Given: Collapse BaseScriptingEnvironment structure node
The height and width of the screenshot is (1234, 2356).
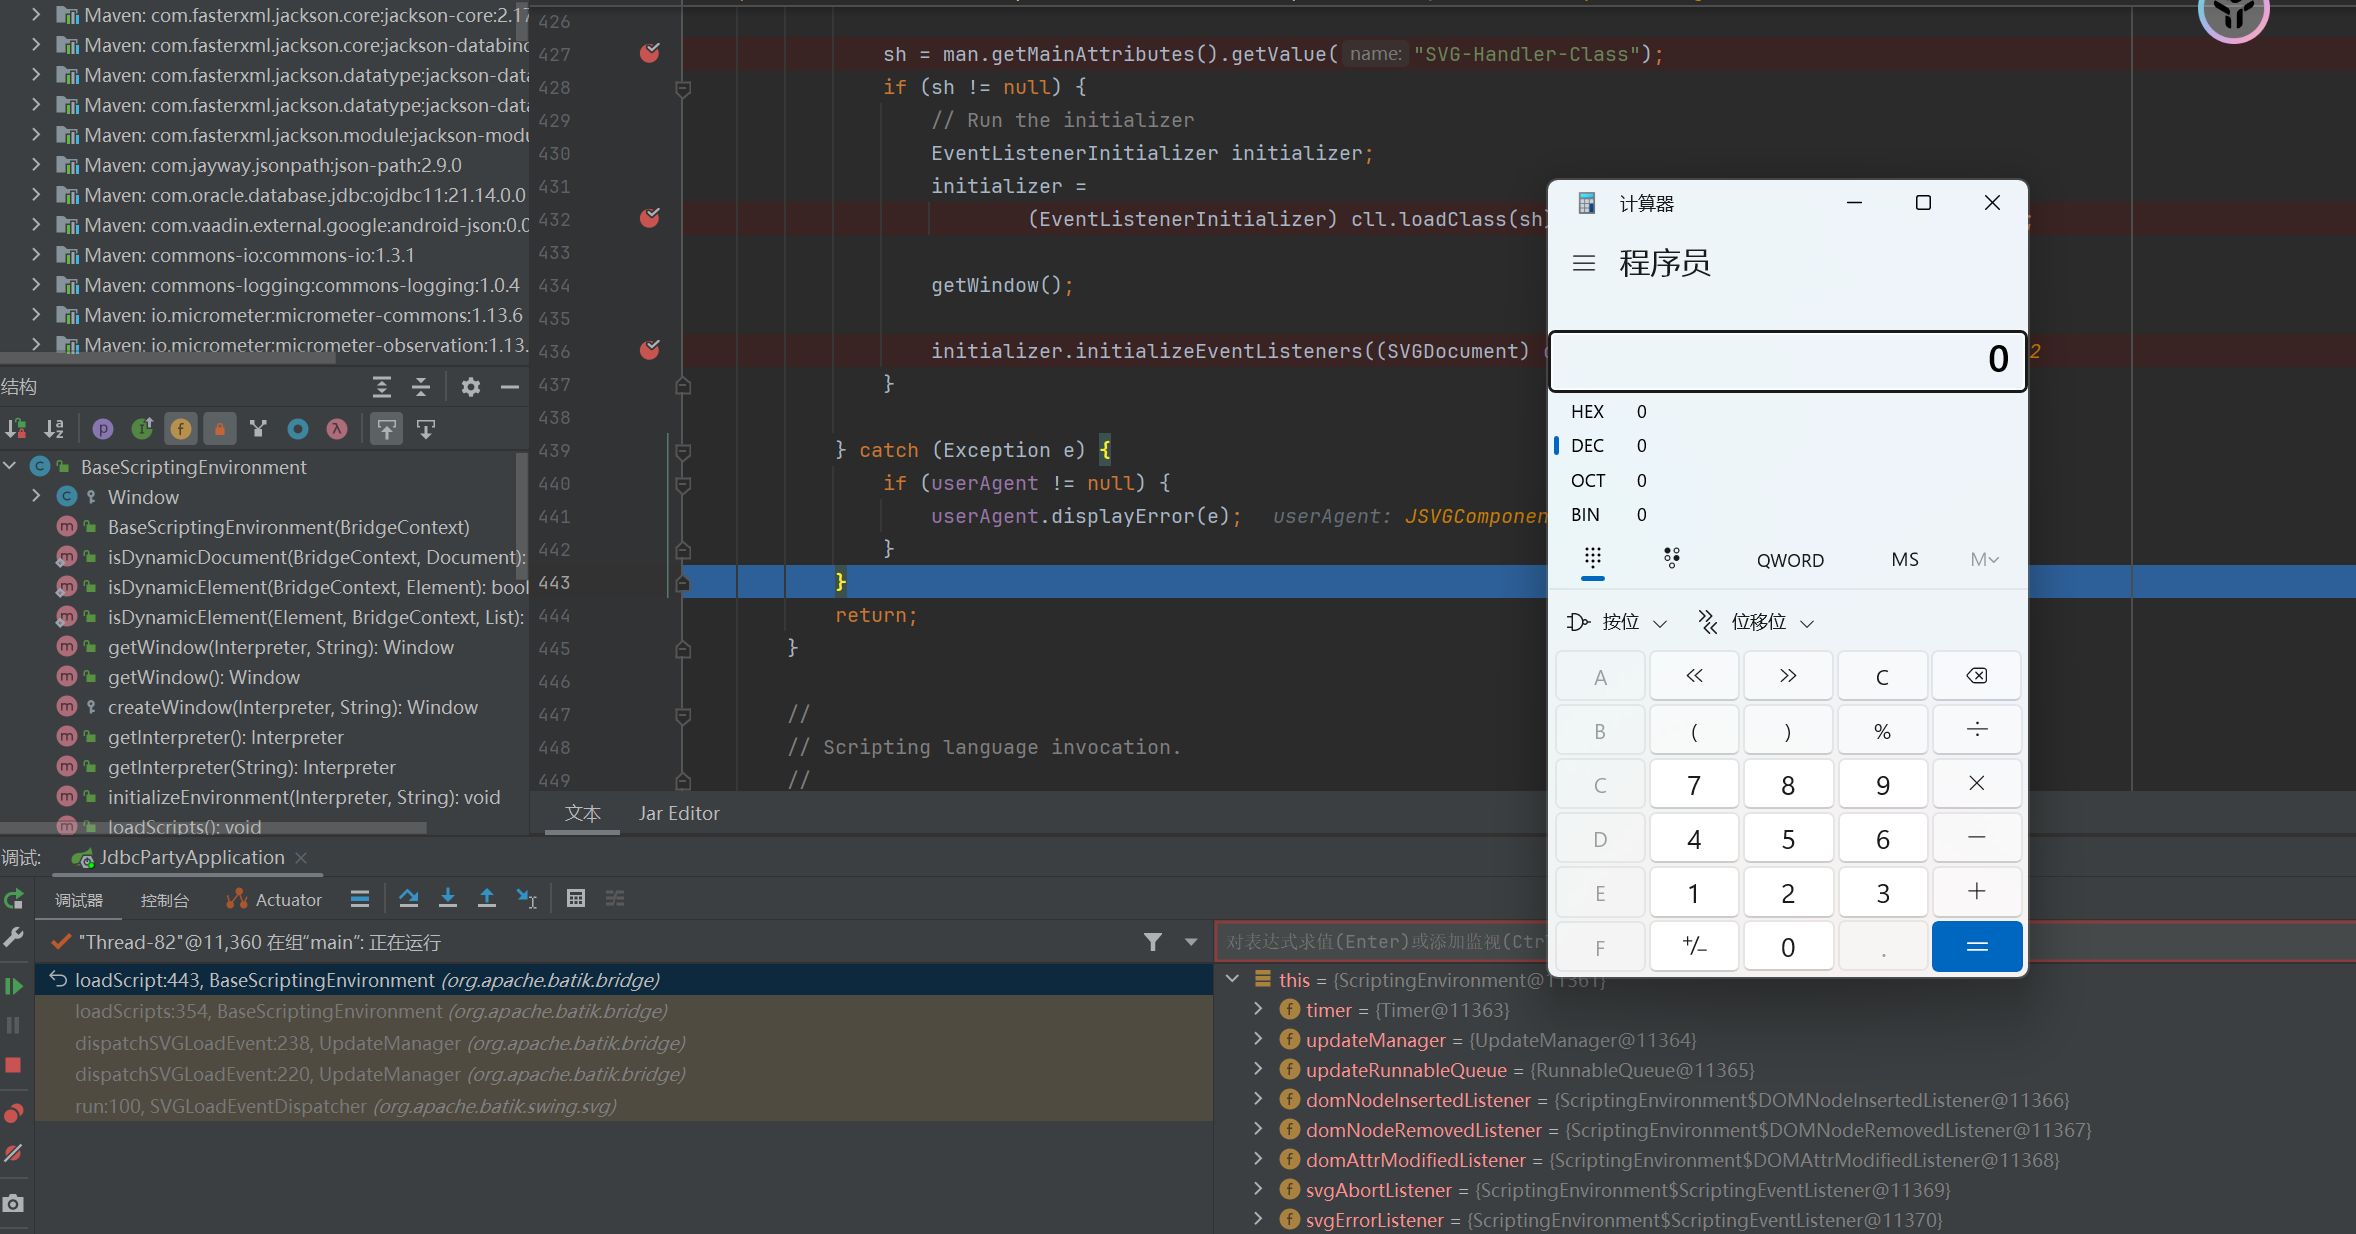Looking at the screenshot, I should click(10, 467).
